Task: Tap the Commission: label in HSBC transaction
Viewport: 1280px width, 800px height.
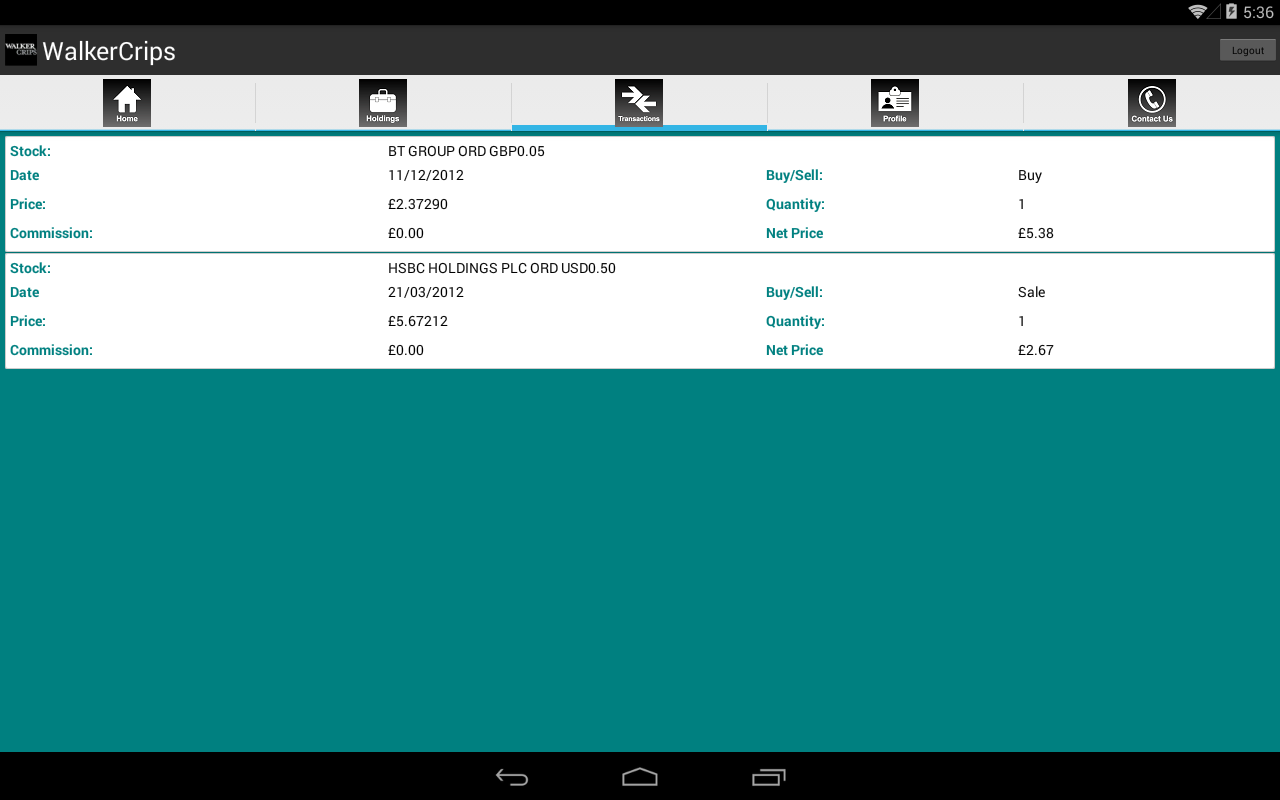Action: coord(51,350)
